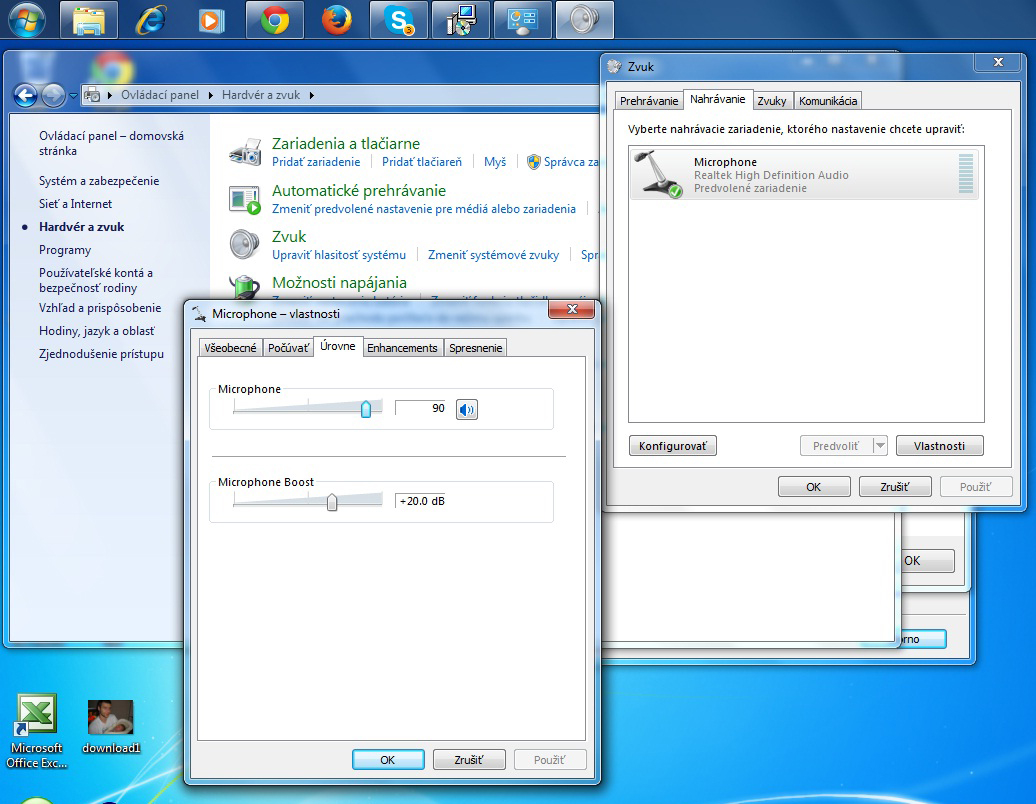Expand arrow after Hardvér a zvuk breadcrumb
The image size is (1036, 804).
[311, 95]
